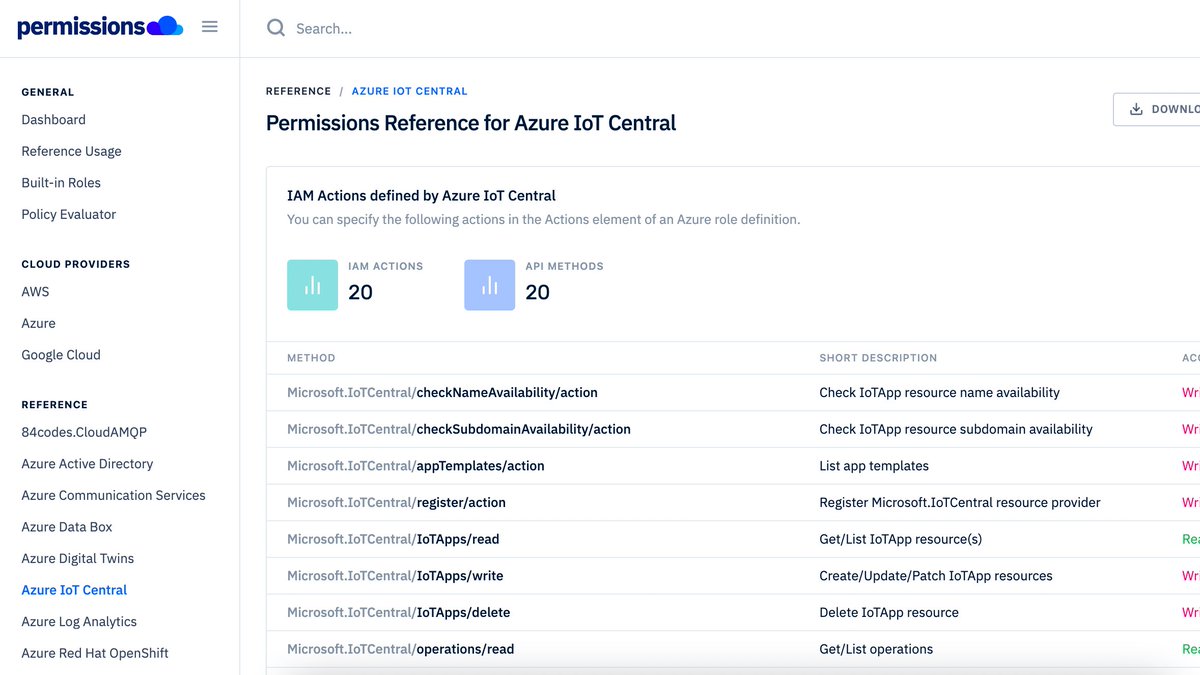This screenshot has width=1200, height=675.
Task: Click the SHORT DESCRIPTION column header
Action: coord(878,358)
